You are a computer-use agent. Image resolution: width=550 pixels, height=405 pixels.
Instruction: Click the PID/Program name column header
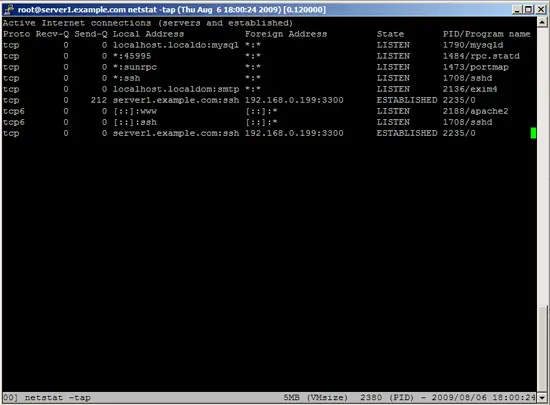[487, 34]
